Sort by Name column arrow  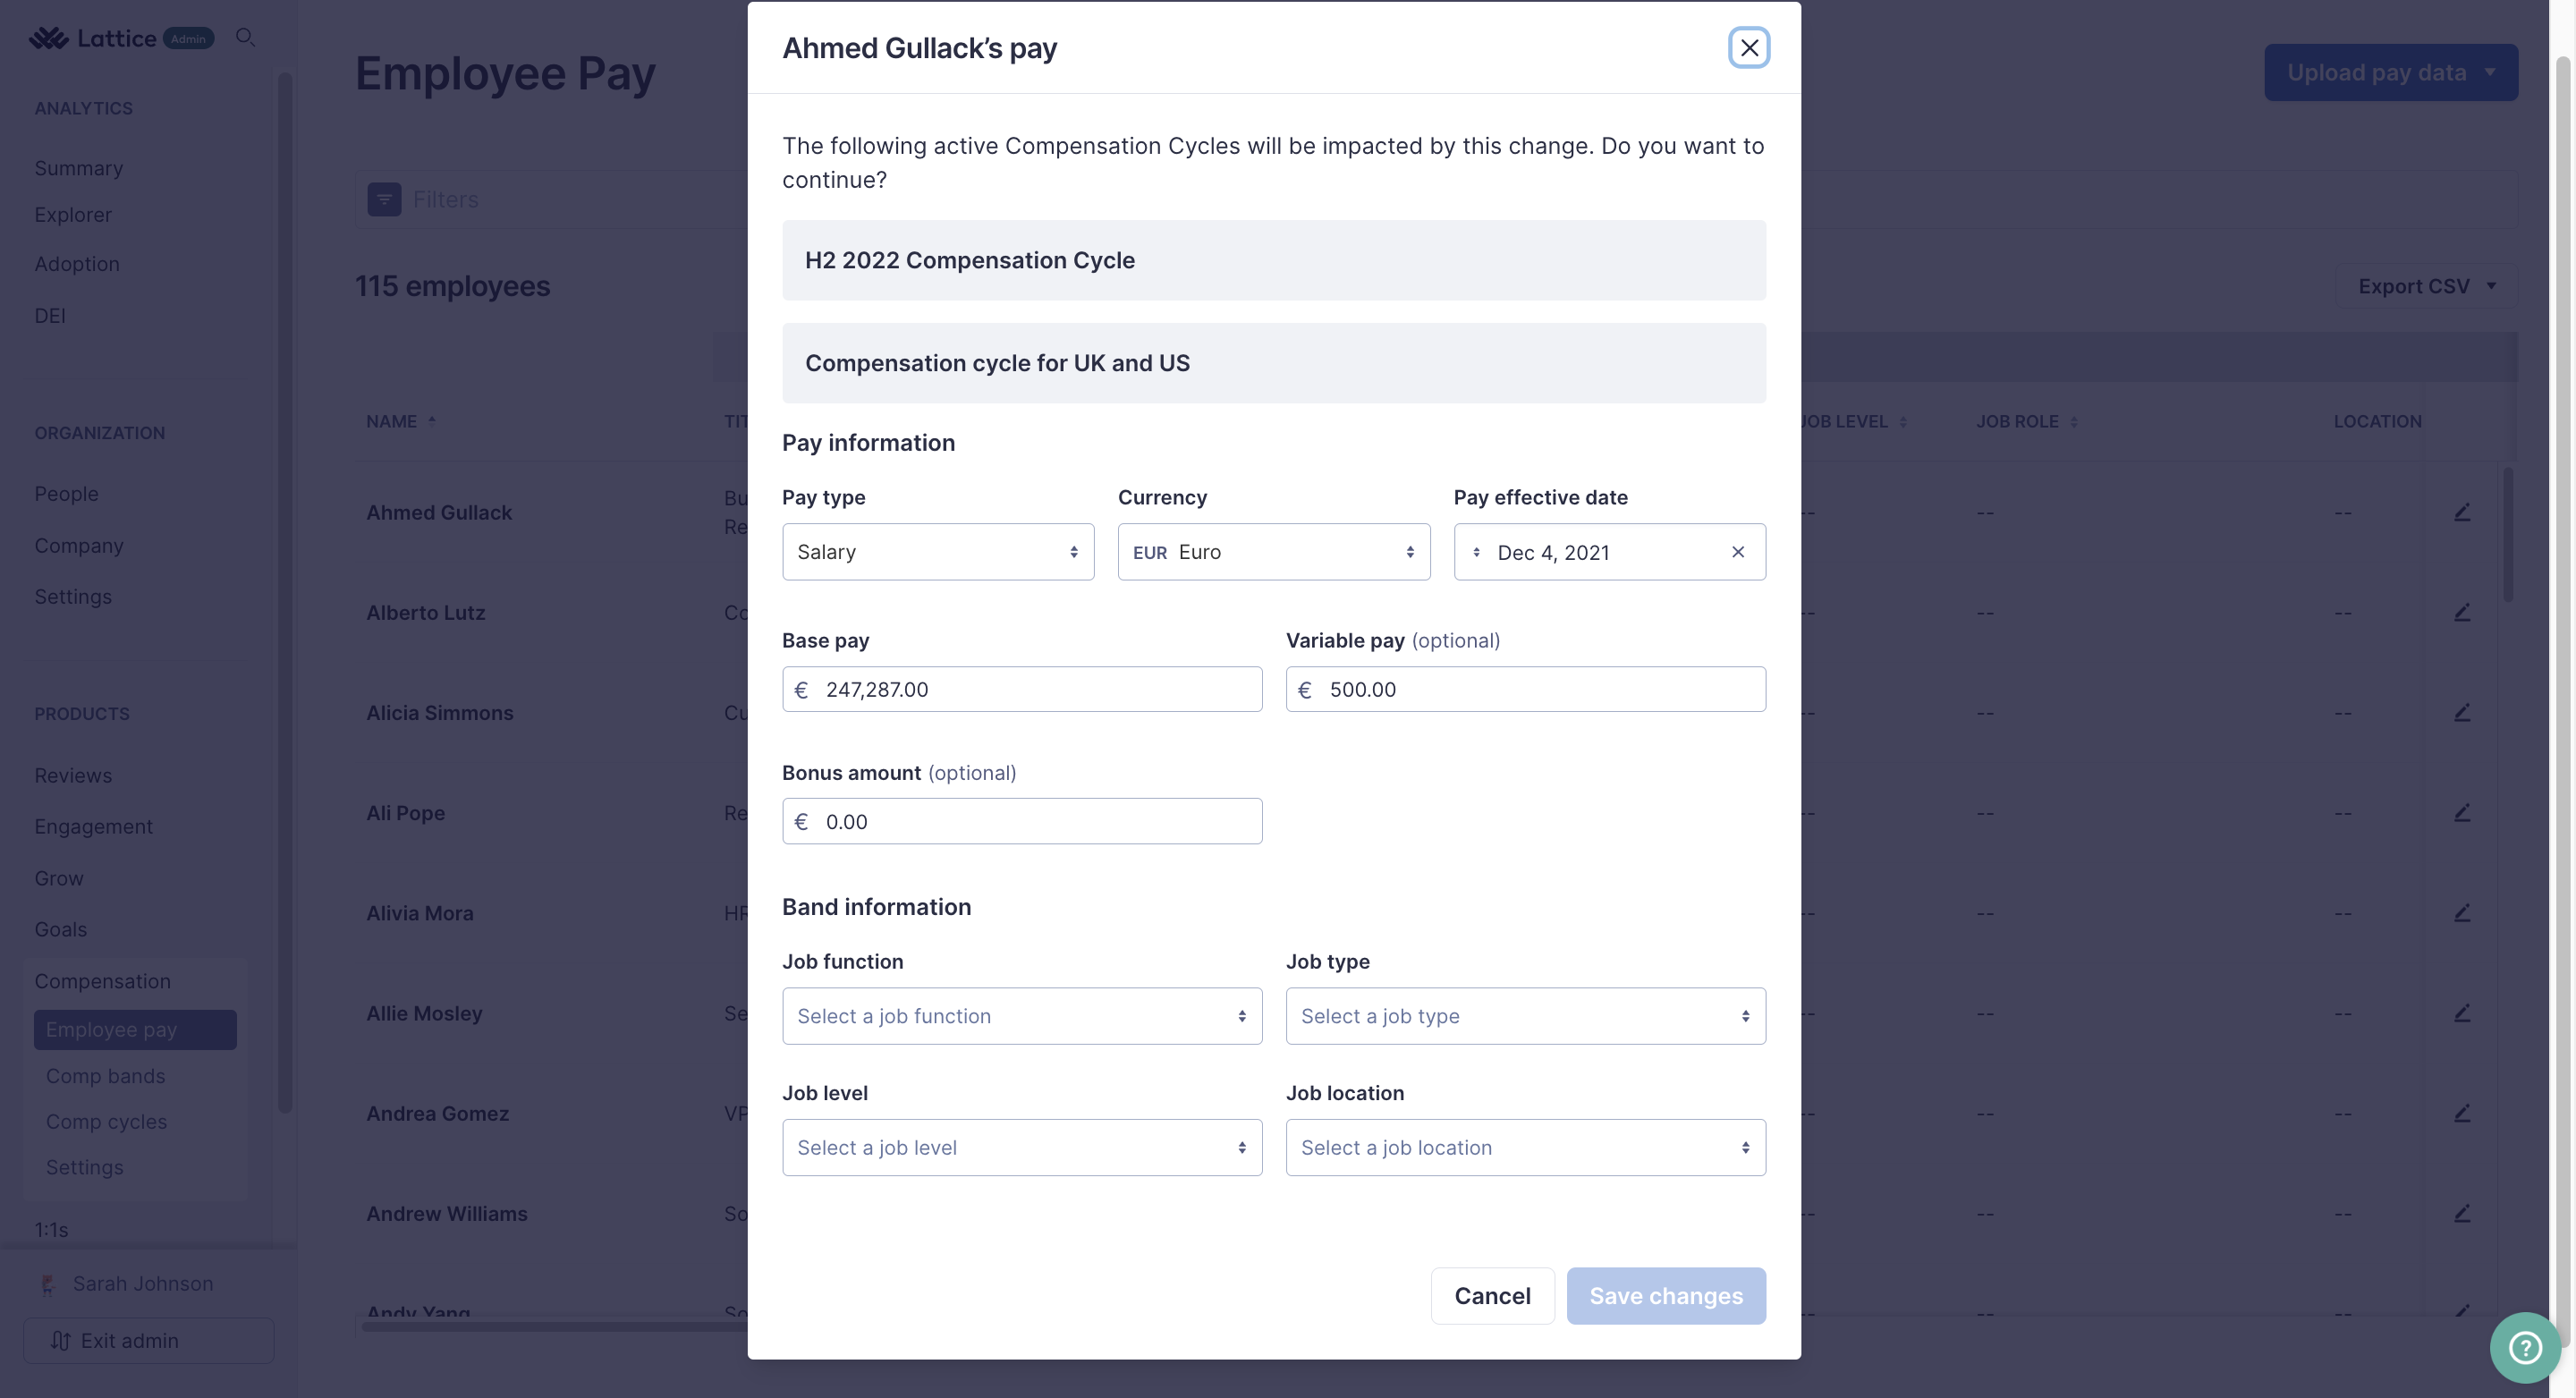click(432, 421)
